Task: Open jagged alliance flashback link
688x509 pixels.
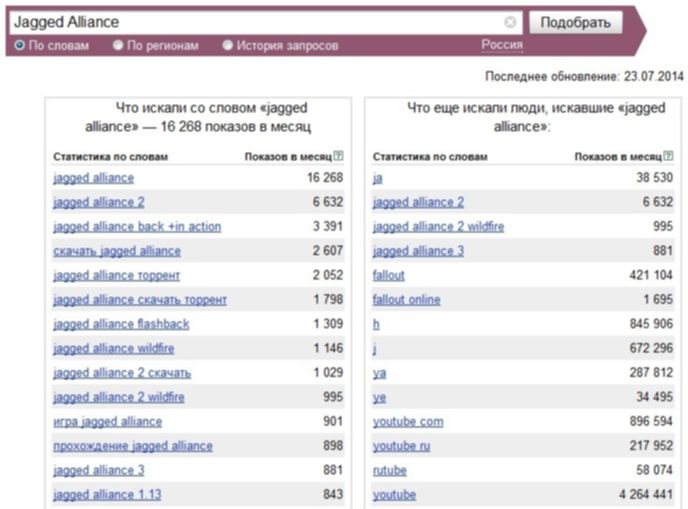Action: [x=121, y=324]
